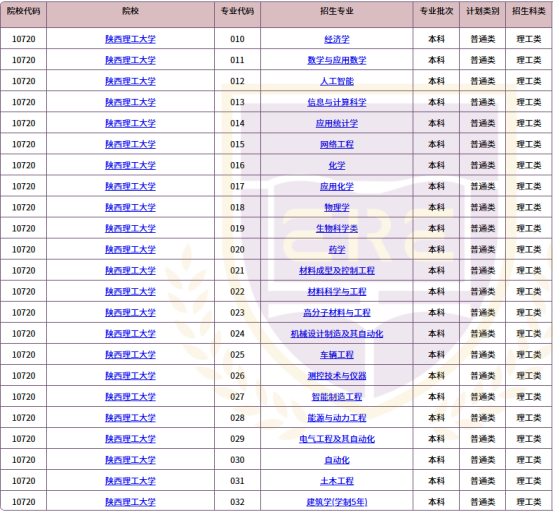Select 10720 cell in the 土木工程 row
Image resolution: width=554 pixels, height=513 pixels.
(24, 481)
